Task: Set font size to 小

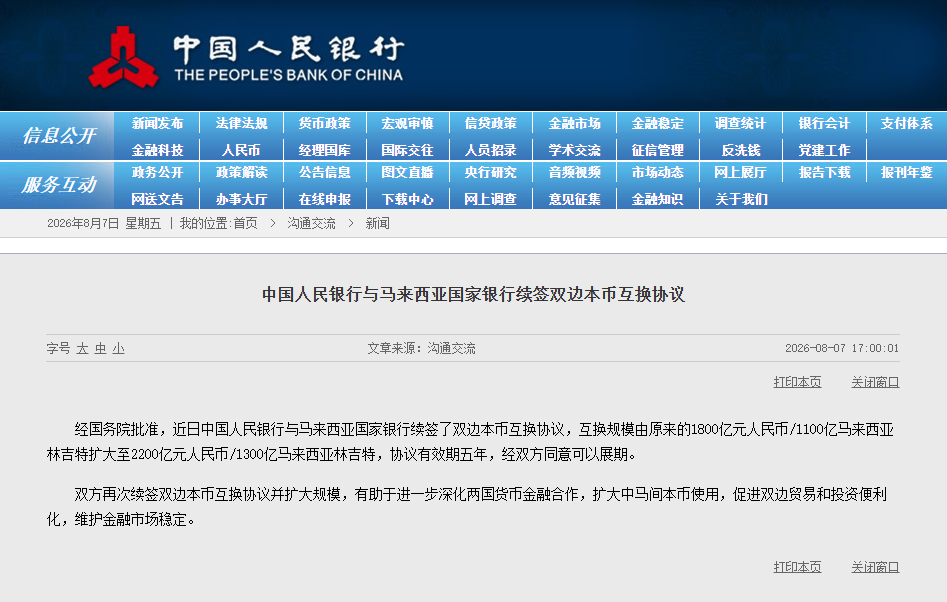Action: coord(118,349)
